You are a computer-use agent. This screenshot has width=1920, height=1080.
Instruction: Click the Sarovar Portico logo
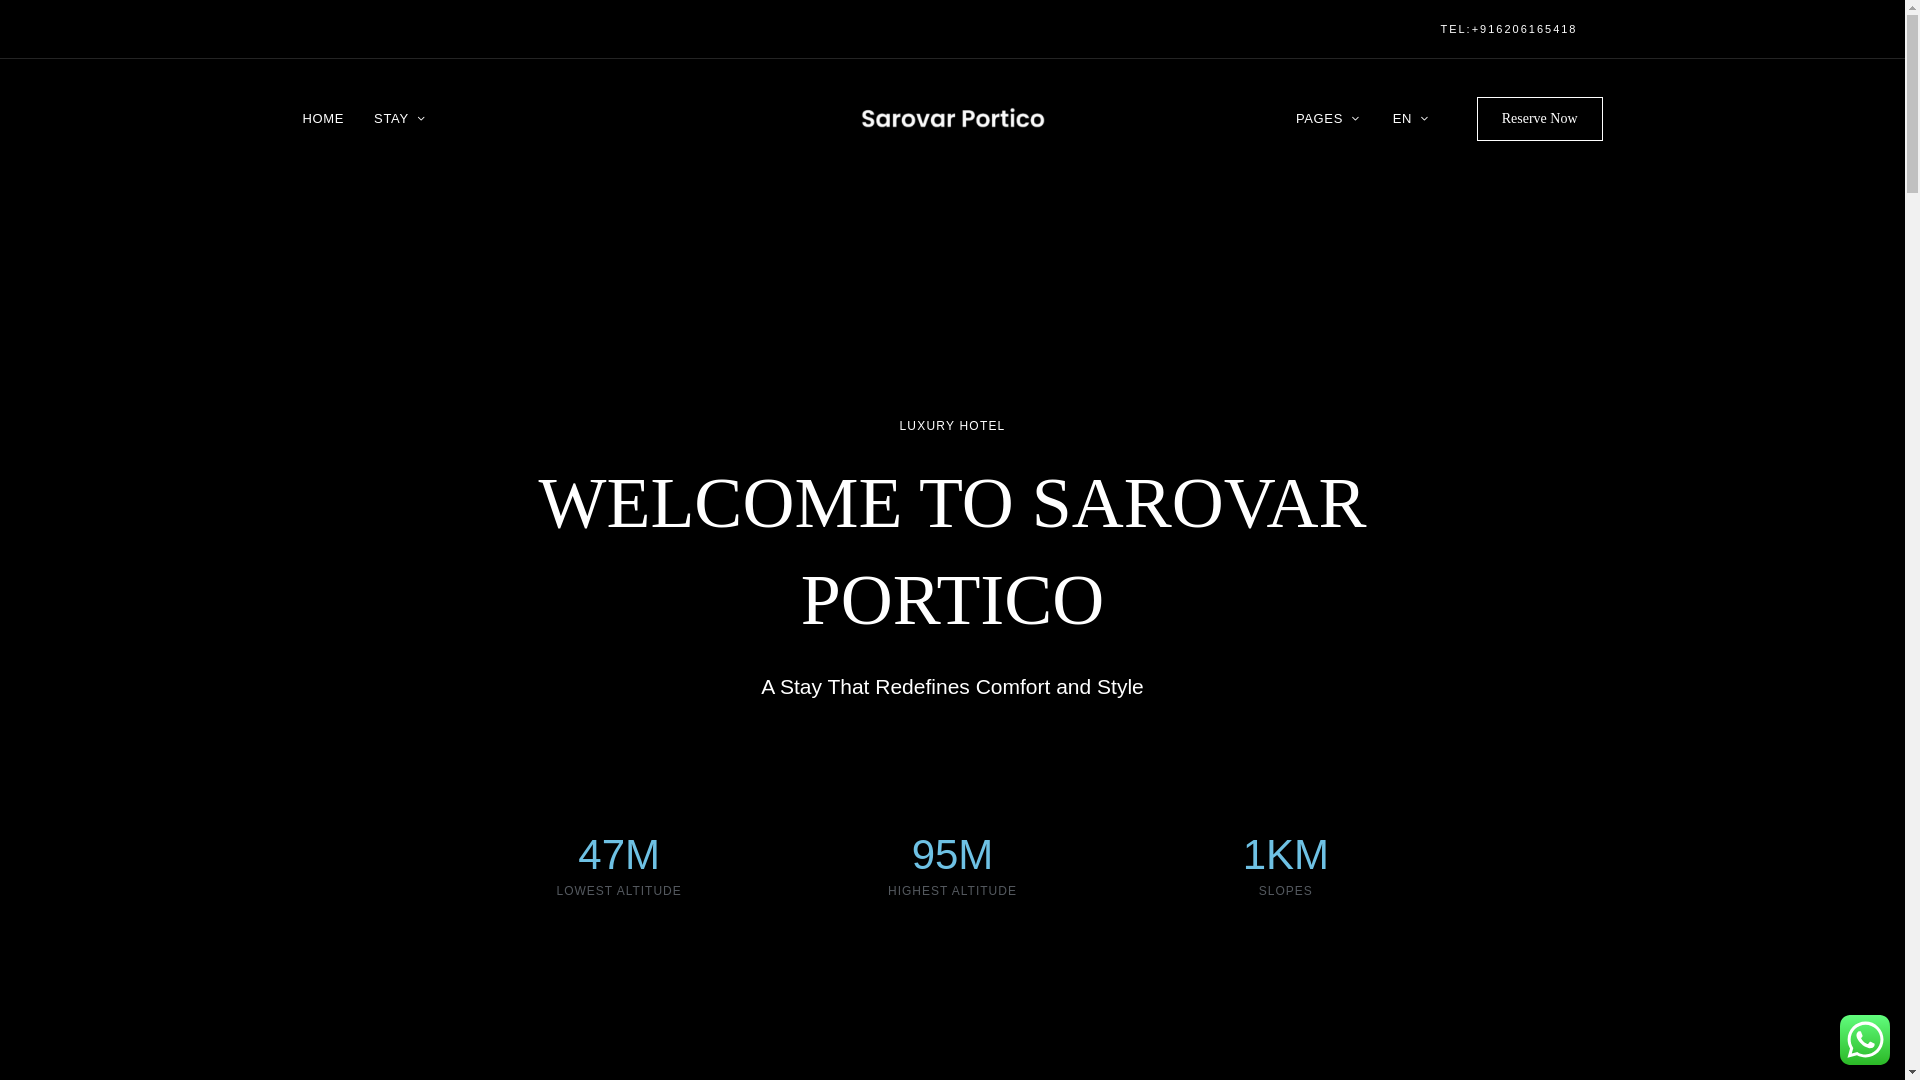(x=952, y=119)
